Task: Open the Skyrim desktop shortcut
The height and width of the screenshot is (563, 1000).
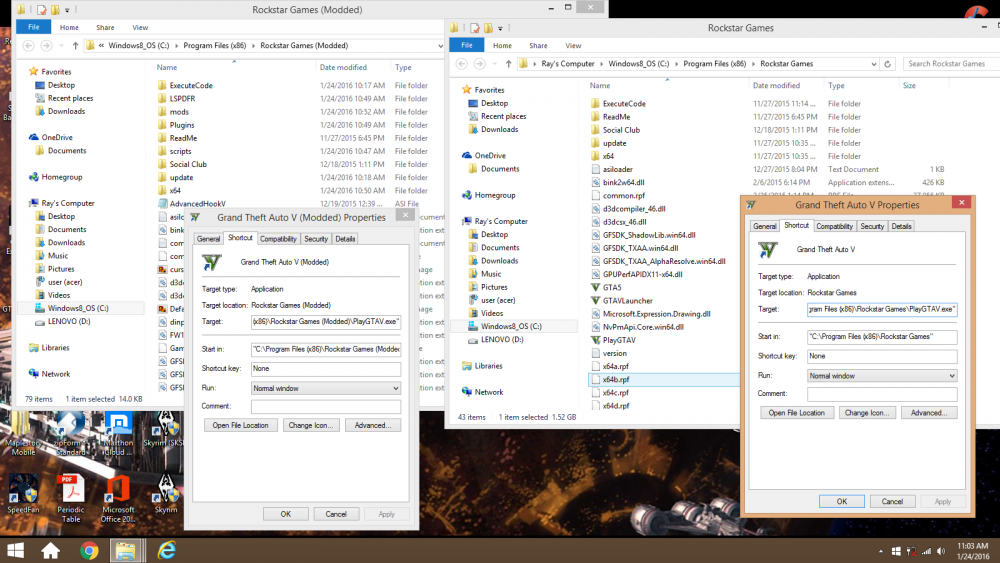Action: 166,495
